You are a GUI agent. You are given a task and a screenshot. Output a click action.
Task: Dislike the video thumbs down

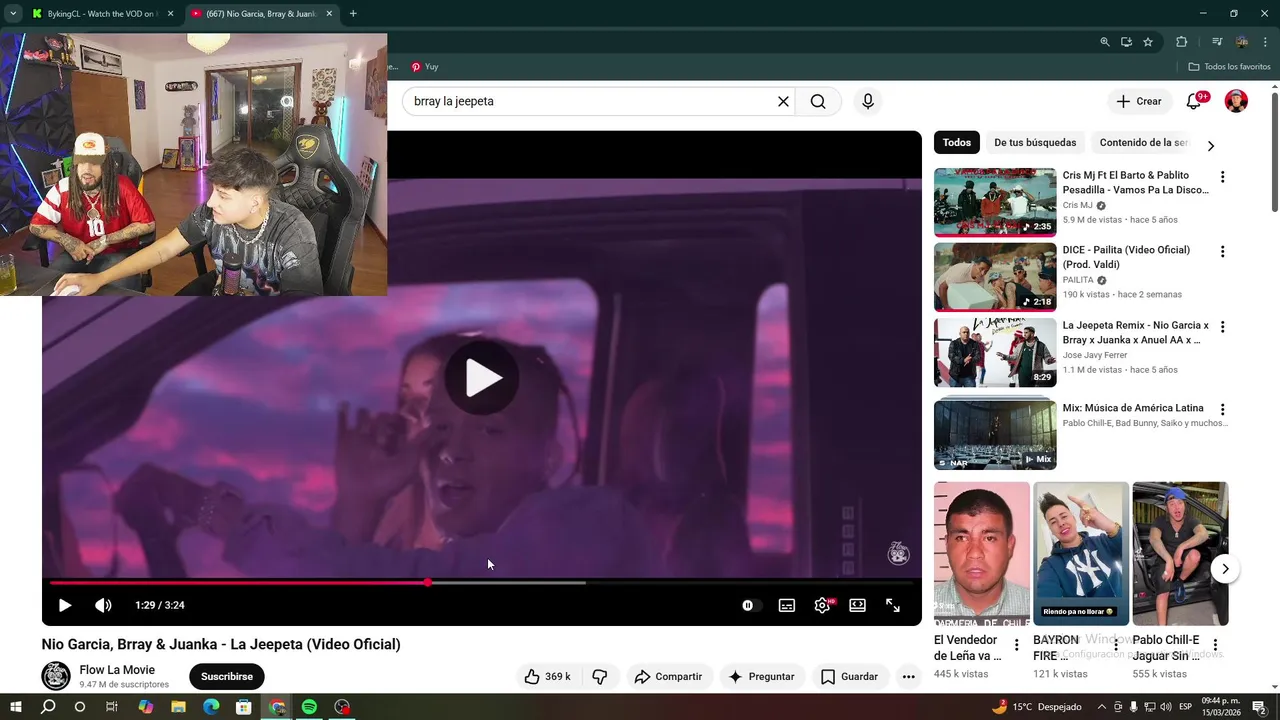600,676
